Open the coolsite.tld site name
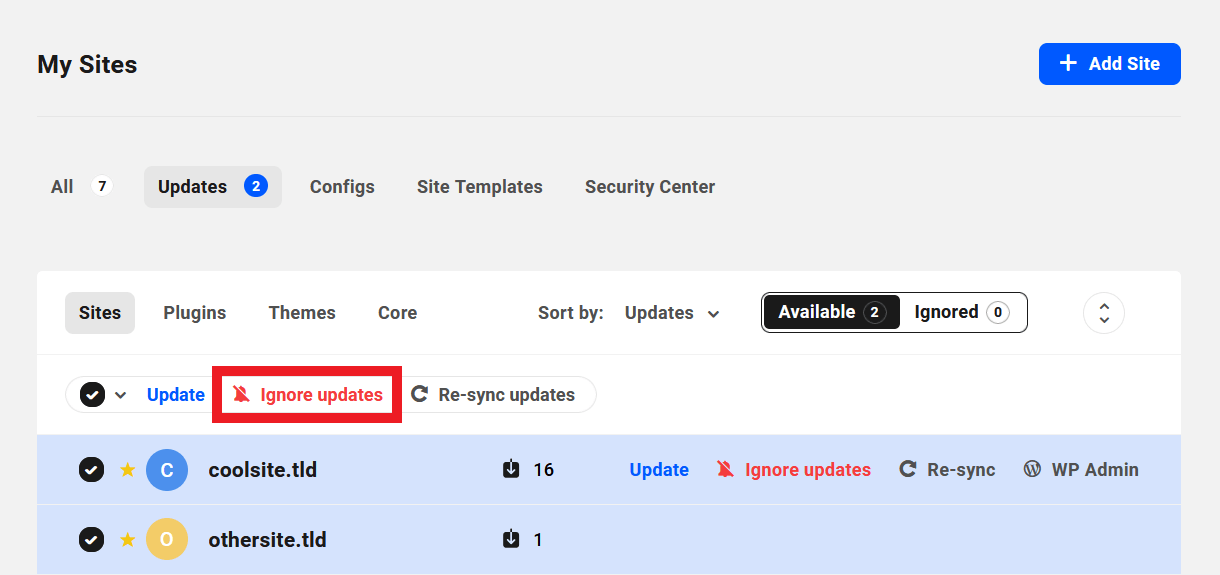This screenshot has width=1220, height=575. [x=263, y=470]
